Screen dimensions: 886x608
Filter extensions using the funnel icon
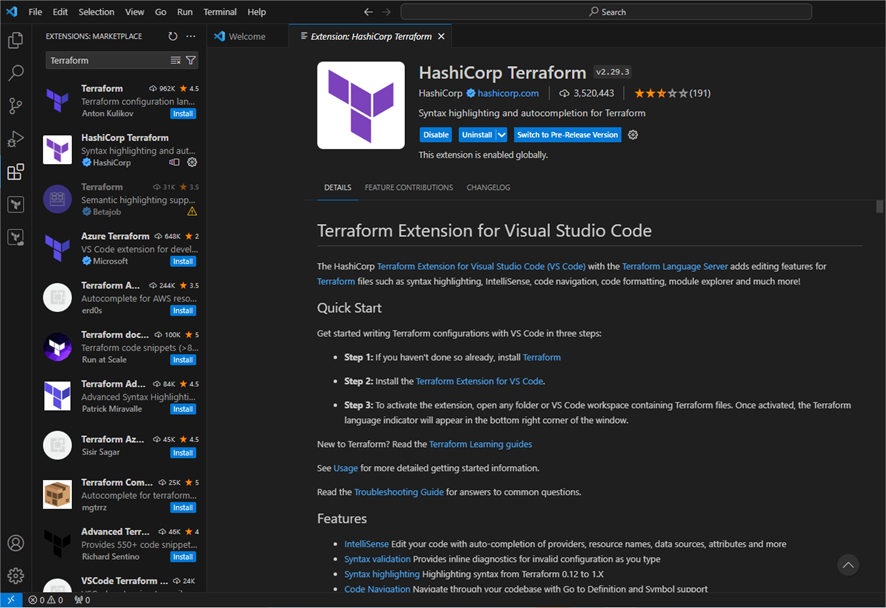click(x=191, y=60)
